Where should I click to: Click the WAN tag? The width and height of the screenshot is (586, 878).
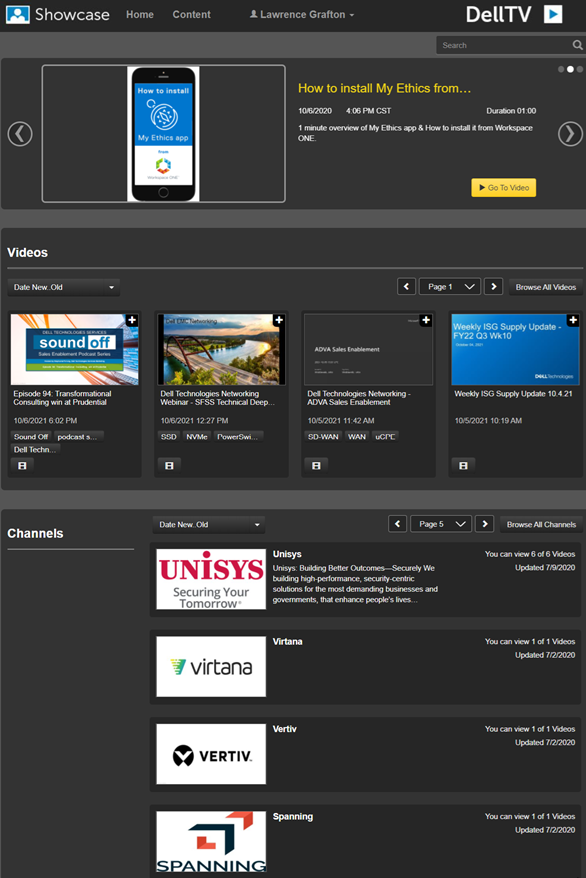(x=357, y=437)
